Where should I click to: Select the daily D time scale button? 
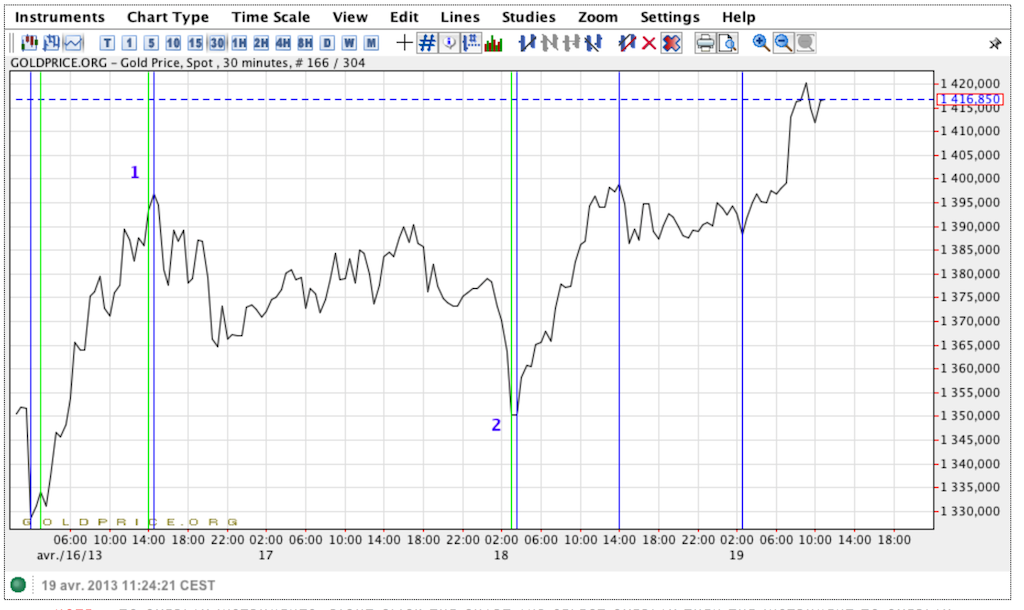pyautogui.click(x=327, y=43)
